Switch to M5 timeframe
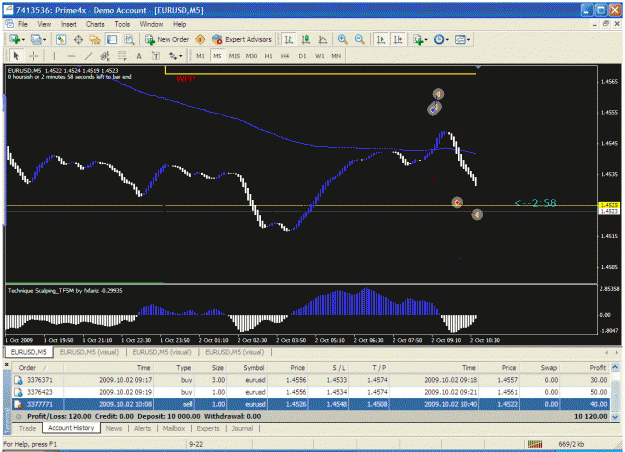This screenshot has height=452, width=625. click(217, 56)
